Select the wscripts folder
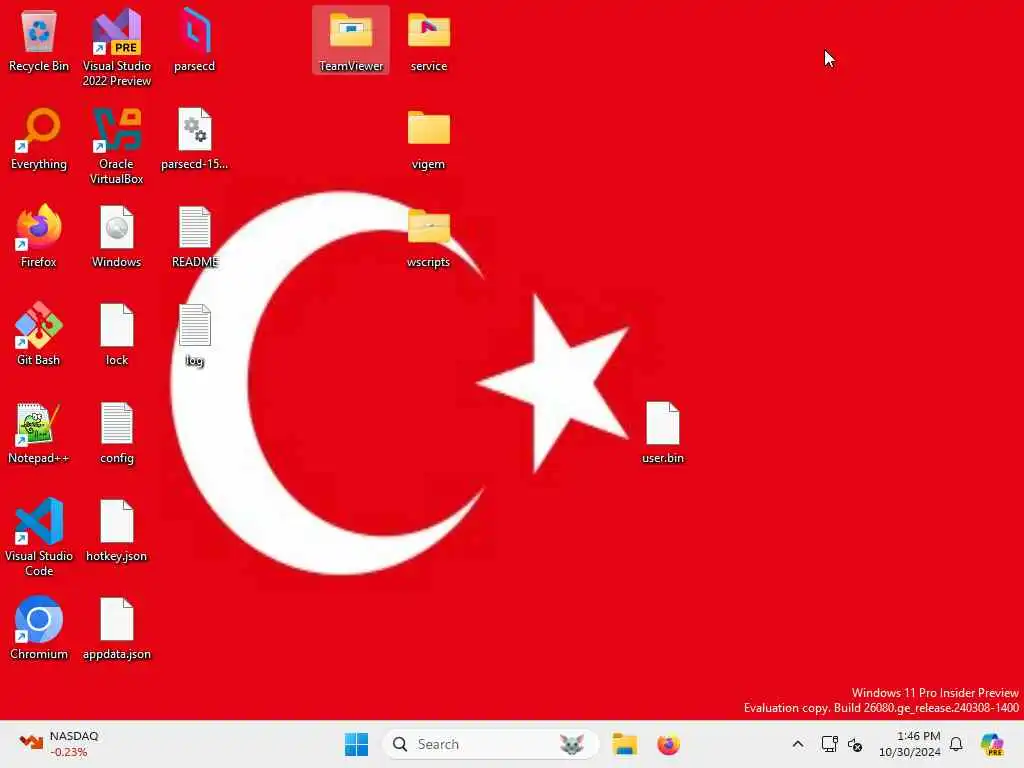Screen dimensions: 1024x768 (x=428, y=236)
